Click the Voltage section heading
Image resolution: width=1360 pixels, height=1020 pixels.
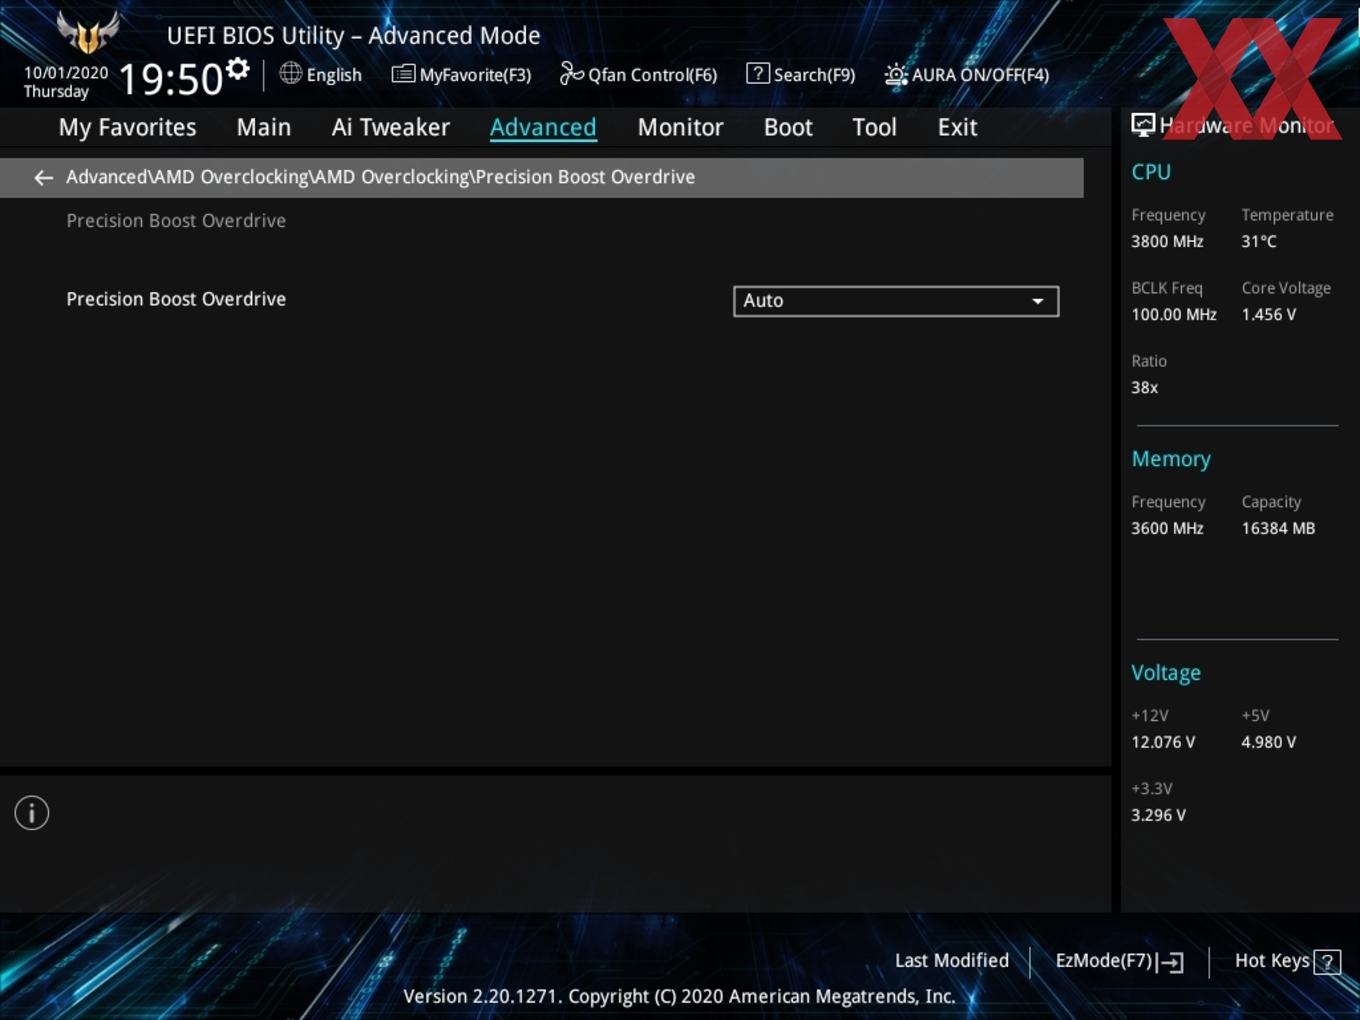click(1166, 673)
